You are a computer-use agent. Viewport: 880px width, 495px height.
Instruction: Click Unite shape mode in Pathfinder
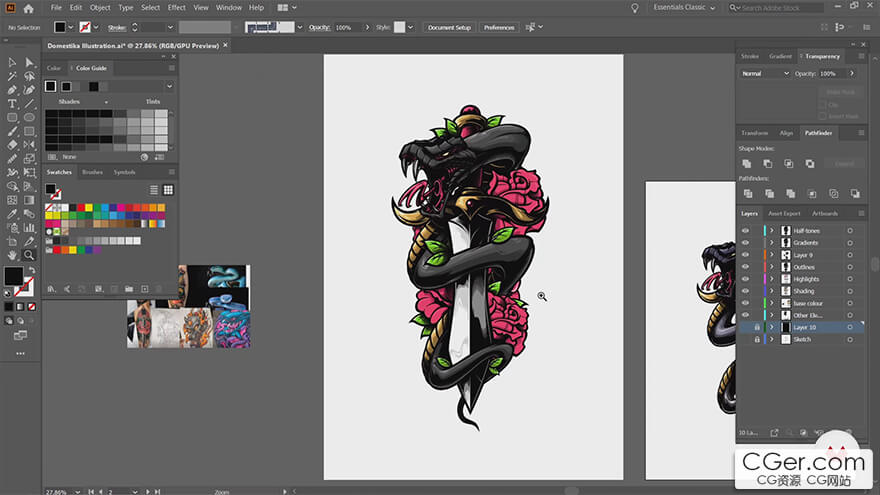pyautogui.click(x=746, y=164)
